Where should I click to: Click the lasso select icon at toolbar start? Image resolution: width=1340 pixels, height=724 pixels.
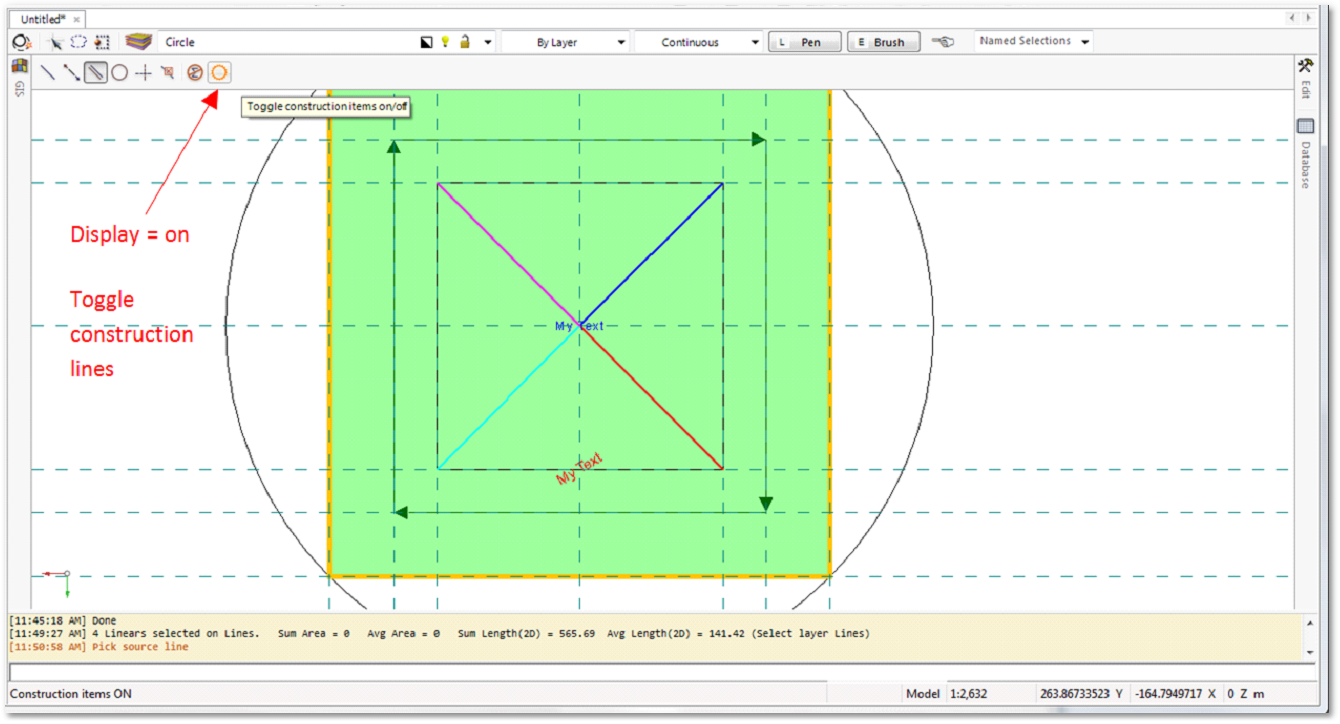point(21,42)
